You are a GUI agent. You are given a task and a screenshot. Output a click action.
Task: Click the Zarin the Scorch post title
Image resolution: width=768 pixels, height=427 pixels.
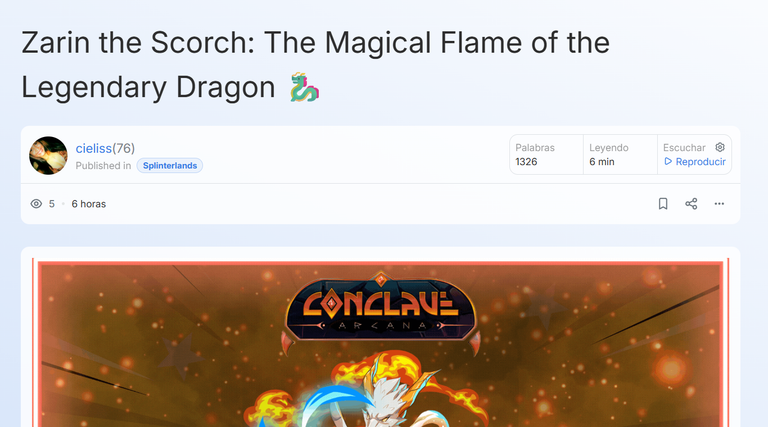click(315, 65)
